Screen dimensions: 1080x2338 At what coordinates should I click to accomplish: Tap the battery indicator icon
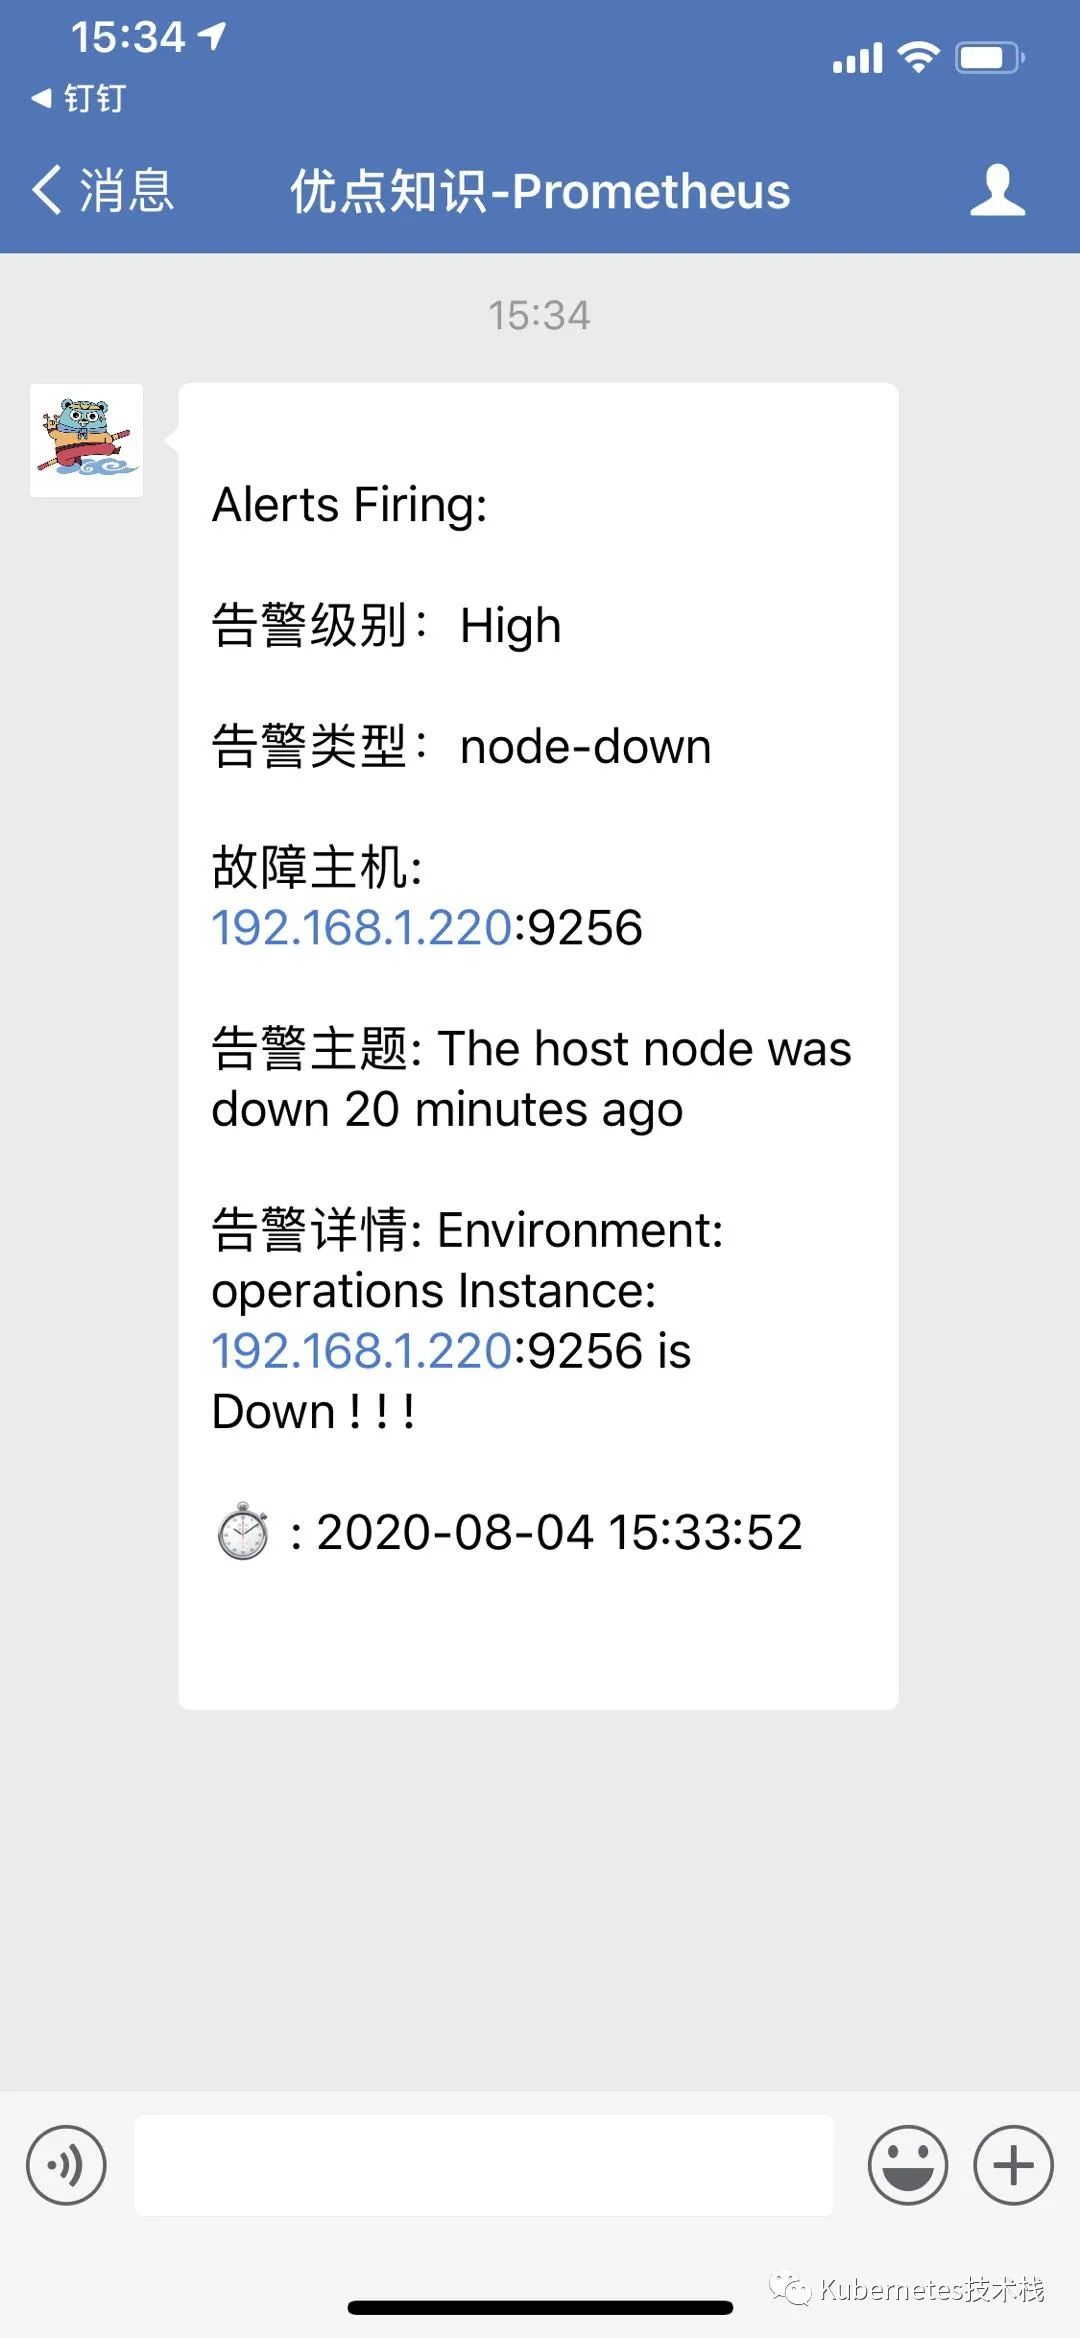984,57
